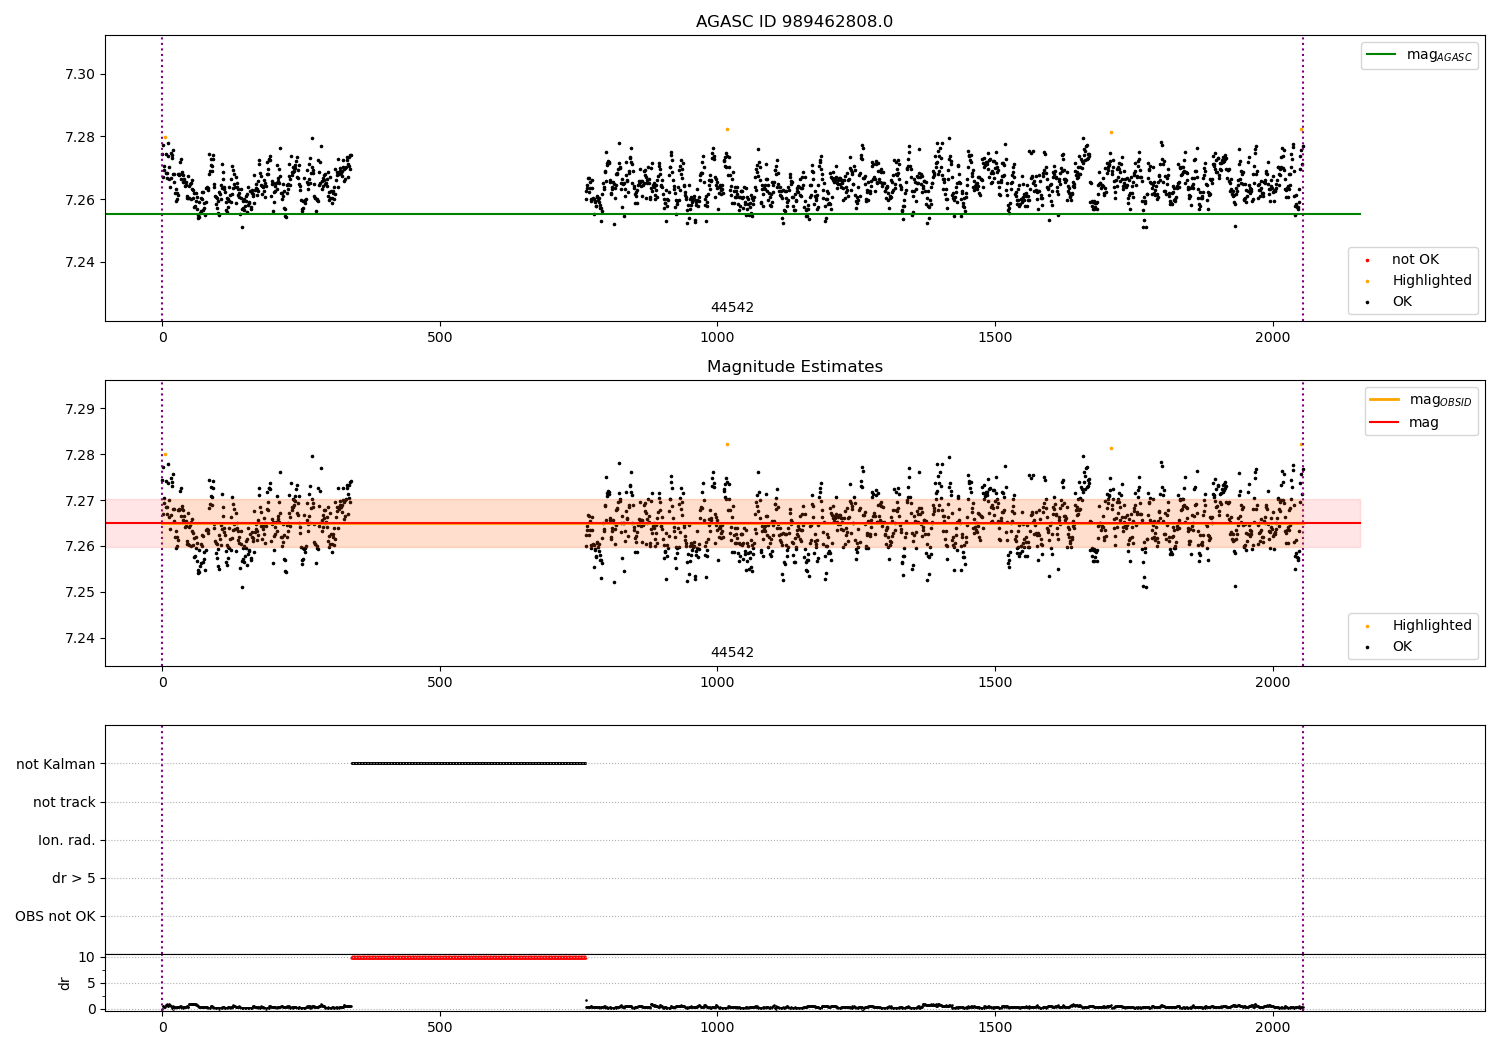
Task: Click the 'OBS not OK' axis label
Action: click(x=55, y=916)
